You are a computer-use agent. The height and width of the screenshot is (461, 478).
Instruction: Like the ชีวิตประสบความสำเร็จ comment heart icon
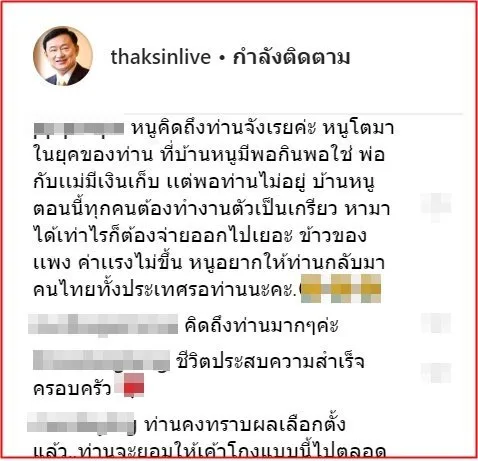pyautogui.click(x=436, y=373)
